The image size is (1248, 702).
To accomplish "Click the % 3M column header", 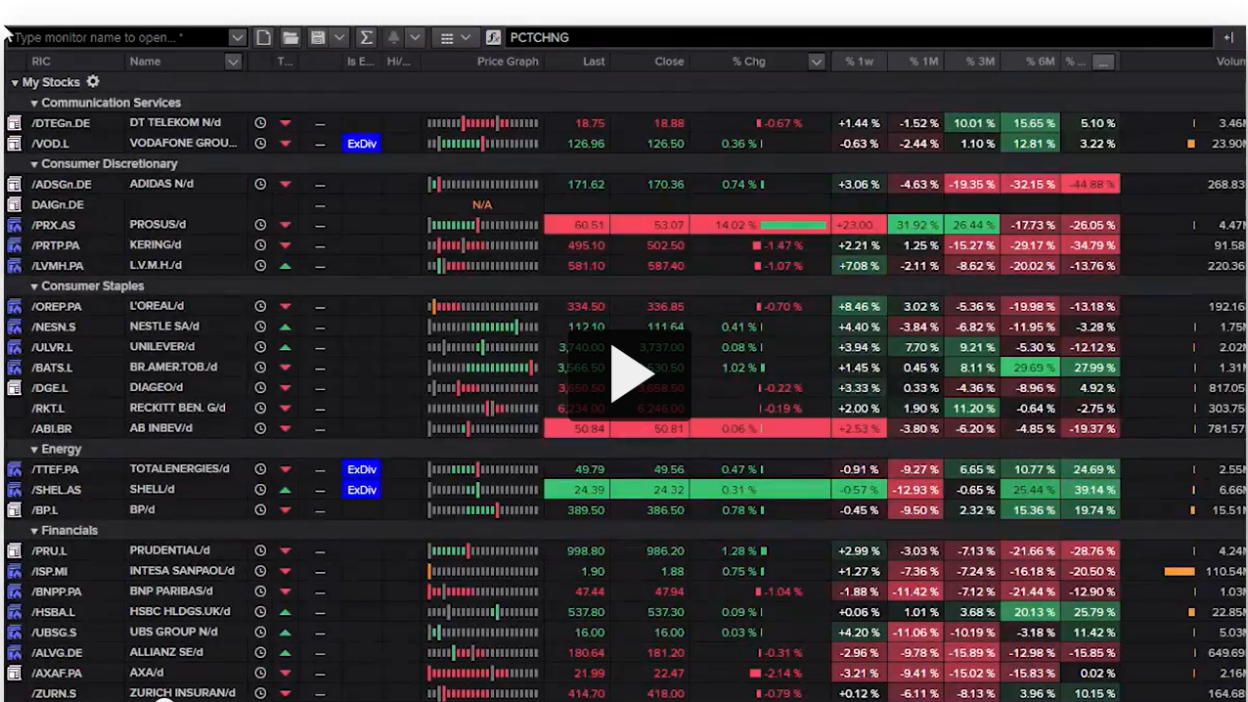I will point(979,62).
